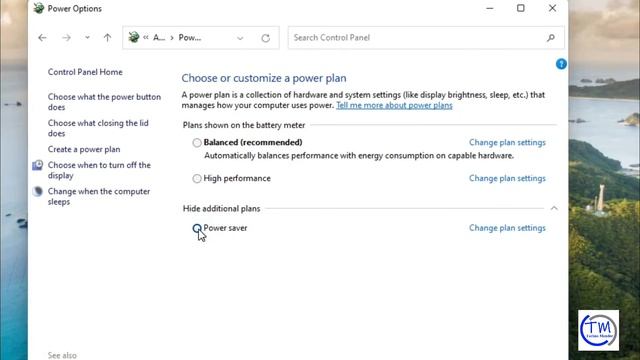Click the Back navigation arrow
This screenshot has width=640, height=360.
tap(42, 38)
